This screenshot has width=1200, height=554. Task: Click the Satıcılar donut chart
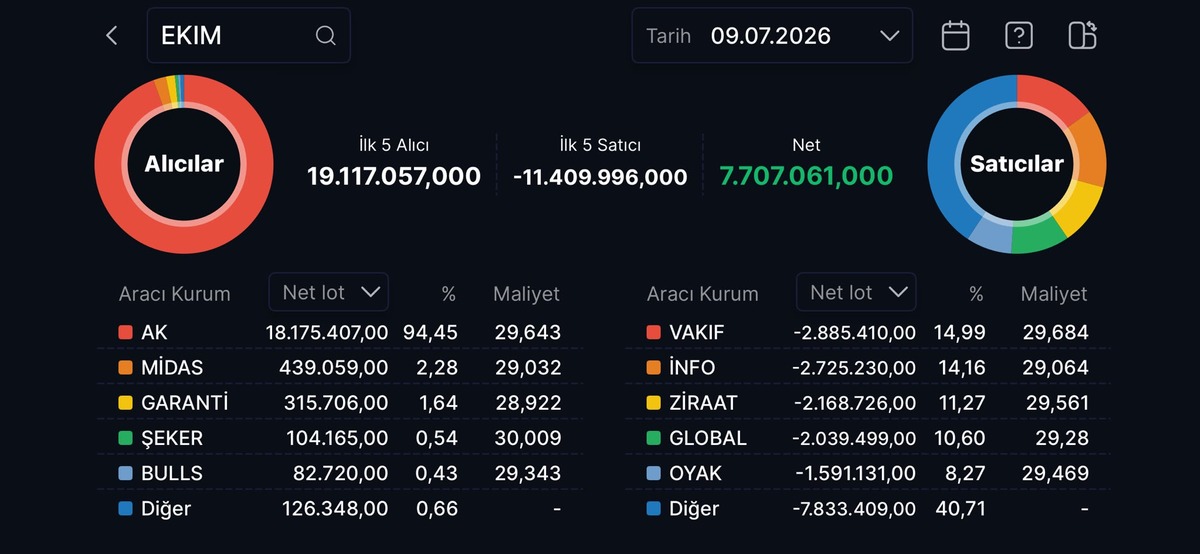click(1017, 164)
